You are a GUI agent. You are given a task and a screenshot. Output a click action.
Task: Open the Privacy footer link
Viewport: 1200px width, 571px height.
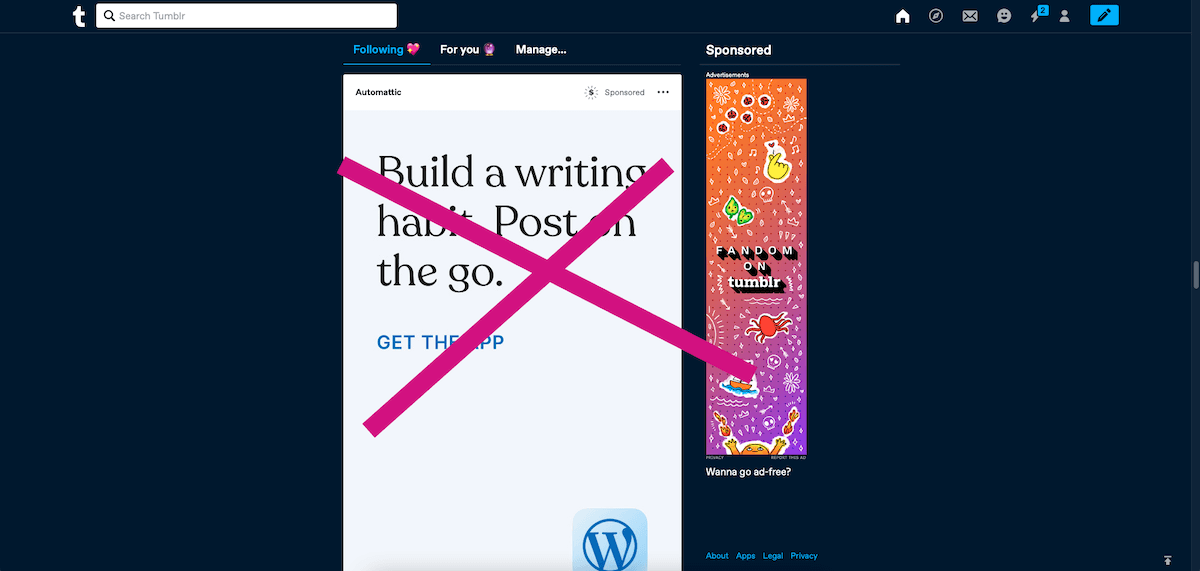tap(804, 556)
